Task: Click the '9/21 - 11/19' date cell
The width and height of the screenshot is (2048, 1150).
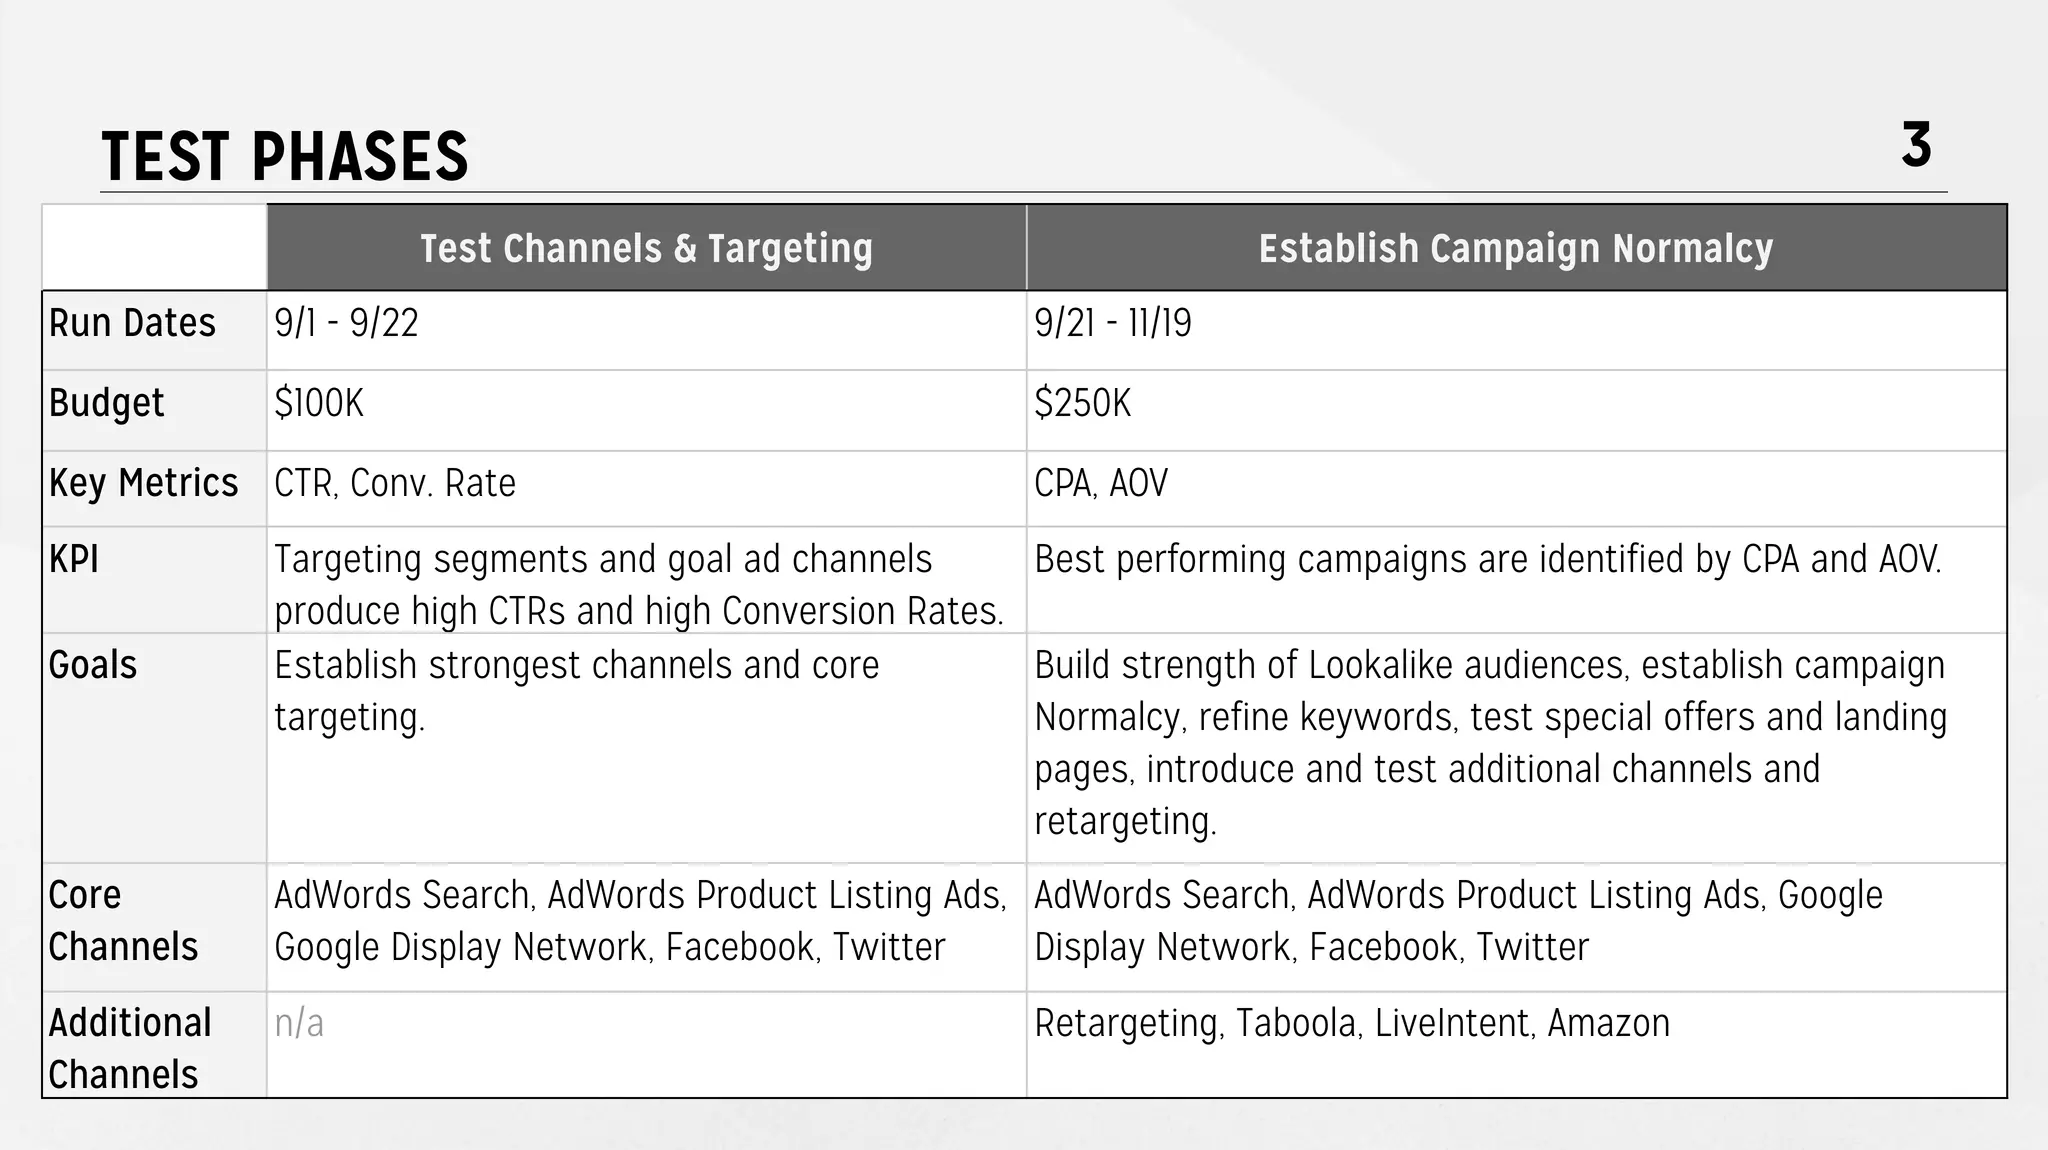Action: pos(1112,324)
